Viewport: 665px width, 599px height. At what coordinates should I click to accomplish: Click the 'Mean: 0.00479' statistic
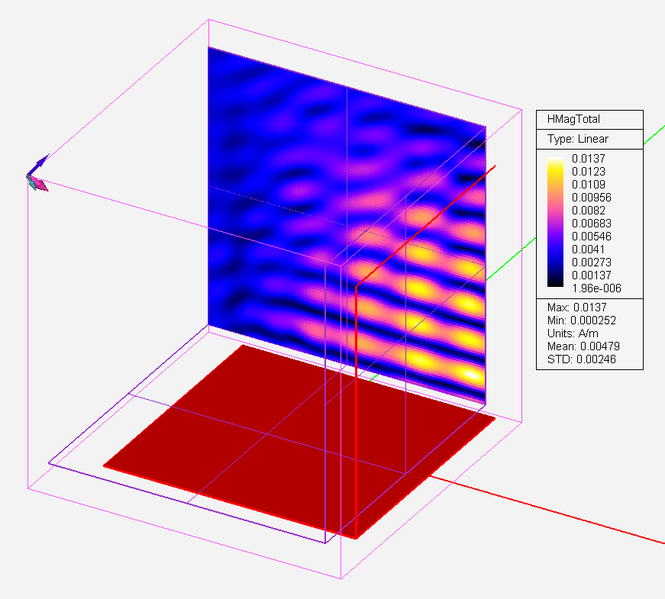[x=583, y=346]
